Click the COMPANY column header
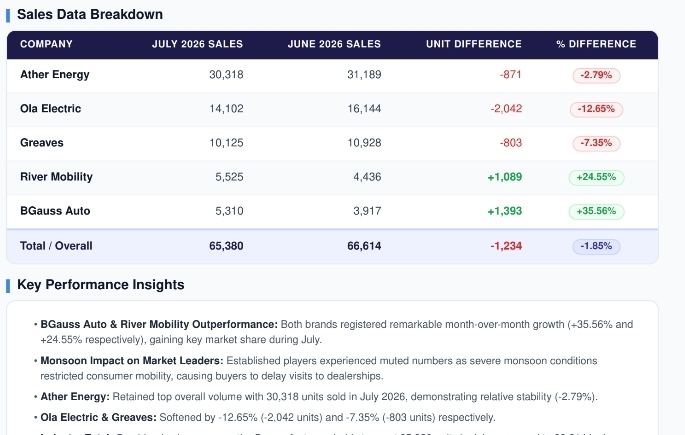 click(46, 44)
